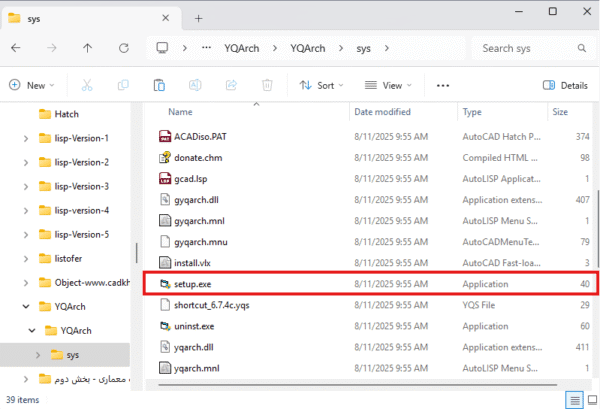Click the Delete trash icon

click(x=267, y=86)
